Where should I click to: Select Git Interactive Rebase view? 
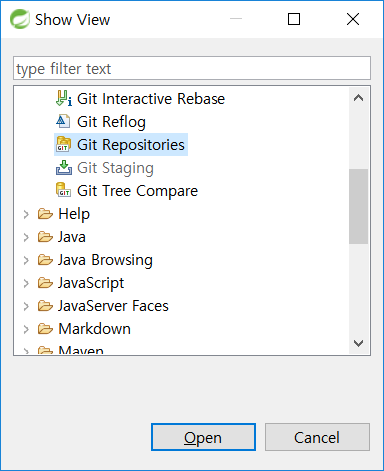(x=151, y=99)
